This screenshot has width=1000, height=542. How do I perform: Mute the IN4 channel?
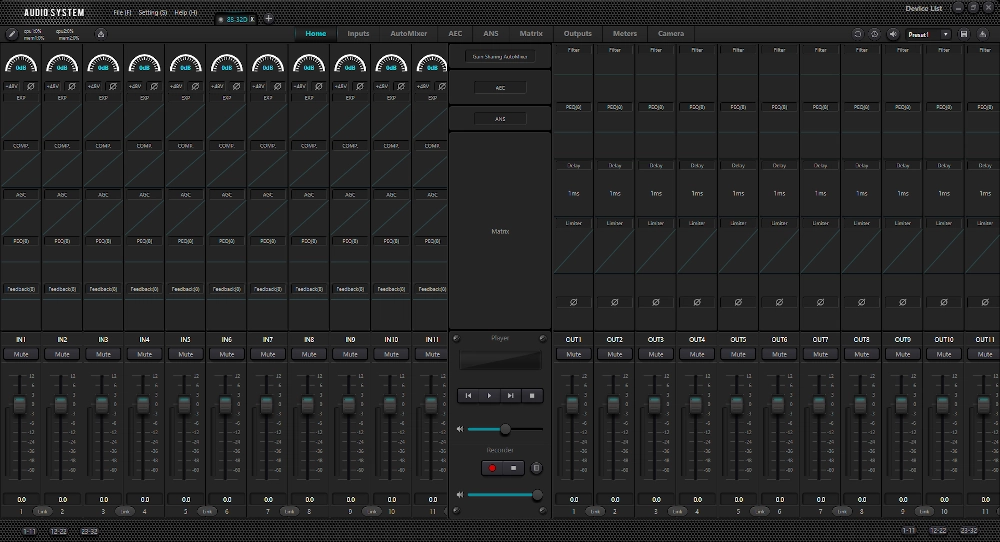144,354
